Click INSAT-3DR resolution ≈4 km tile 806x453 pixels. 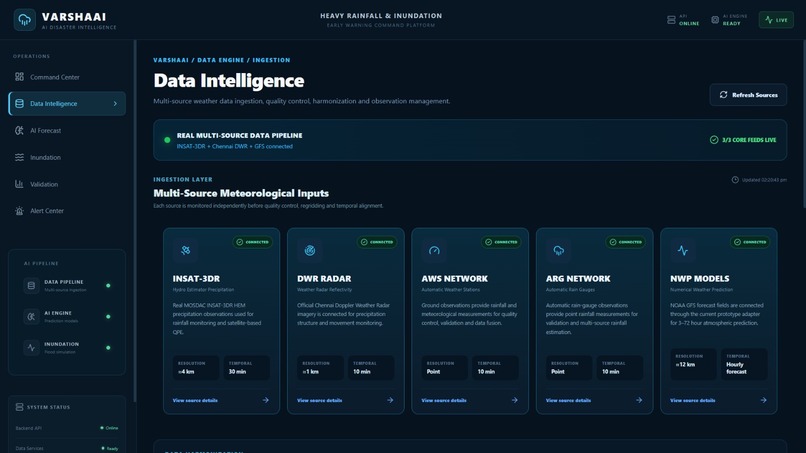point(196,368)
